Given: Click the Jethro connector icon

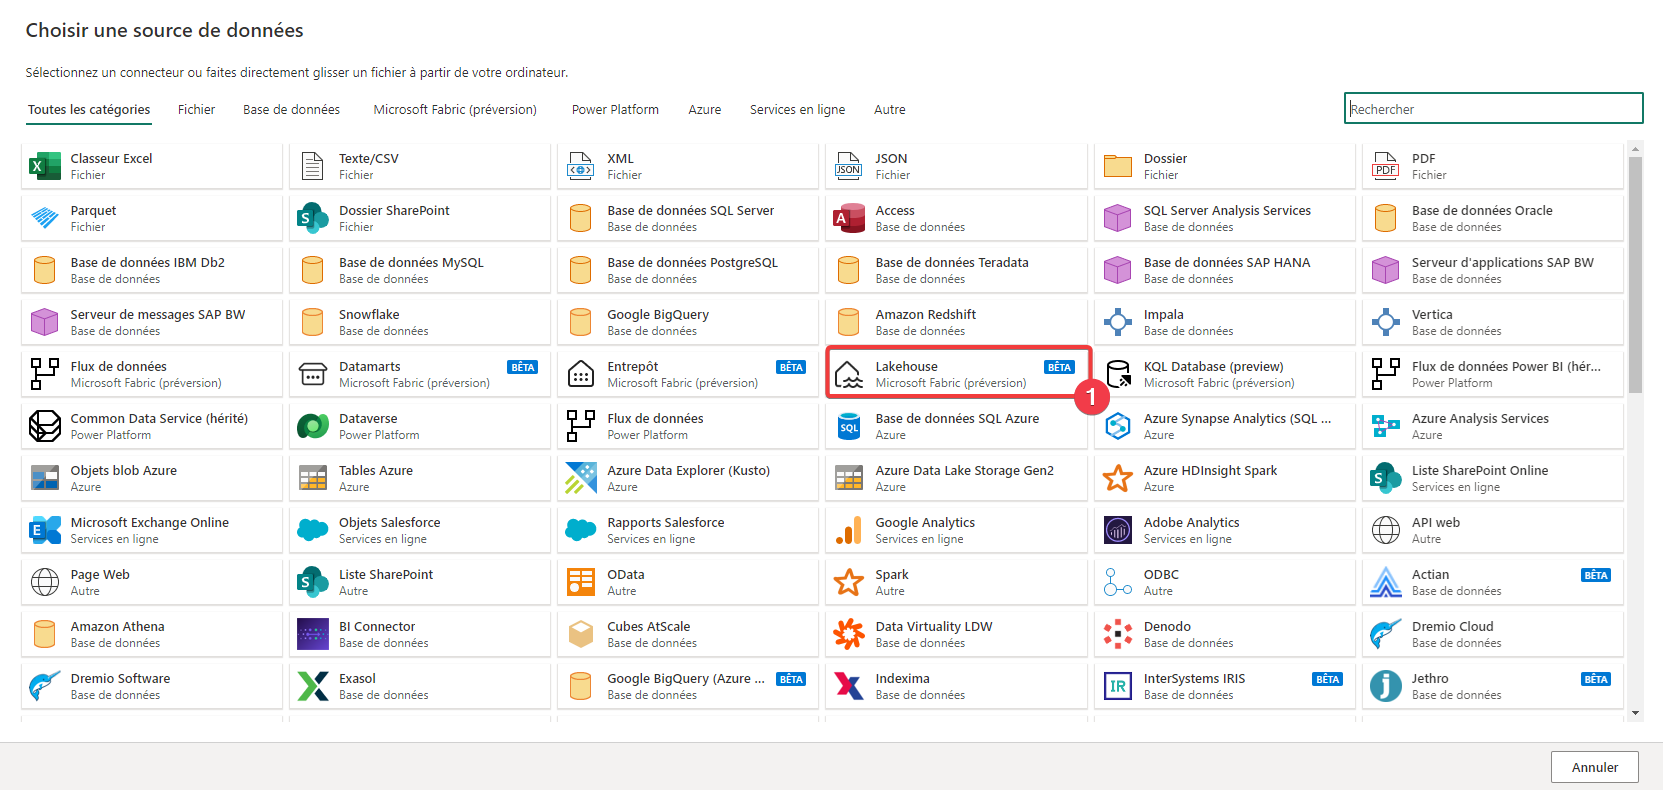Looking at the screenshot, I should 1386,686.
